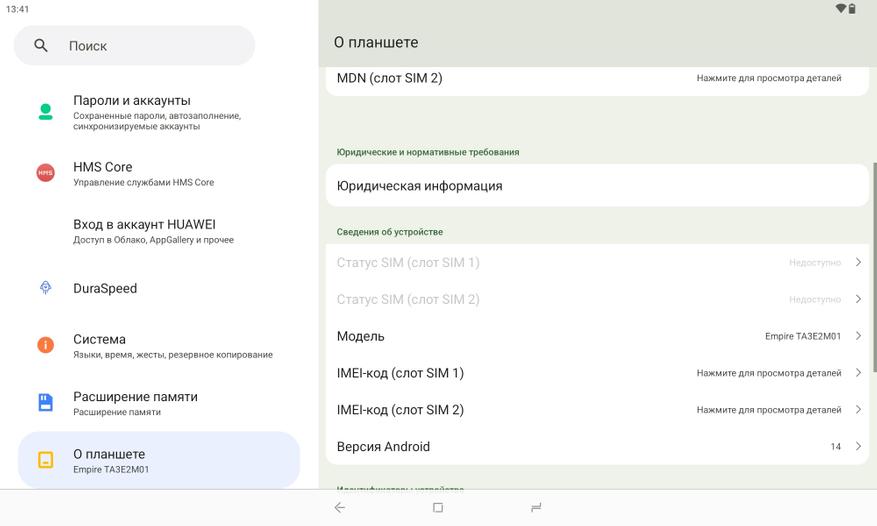877x526 pixels.
Task: Expand the Версия Android chevron
Action: tap(858, 446)
